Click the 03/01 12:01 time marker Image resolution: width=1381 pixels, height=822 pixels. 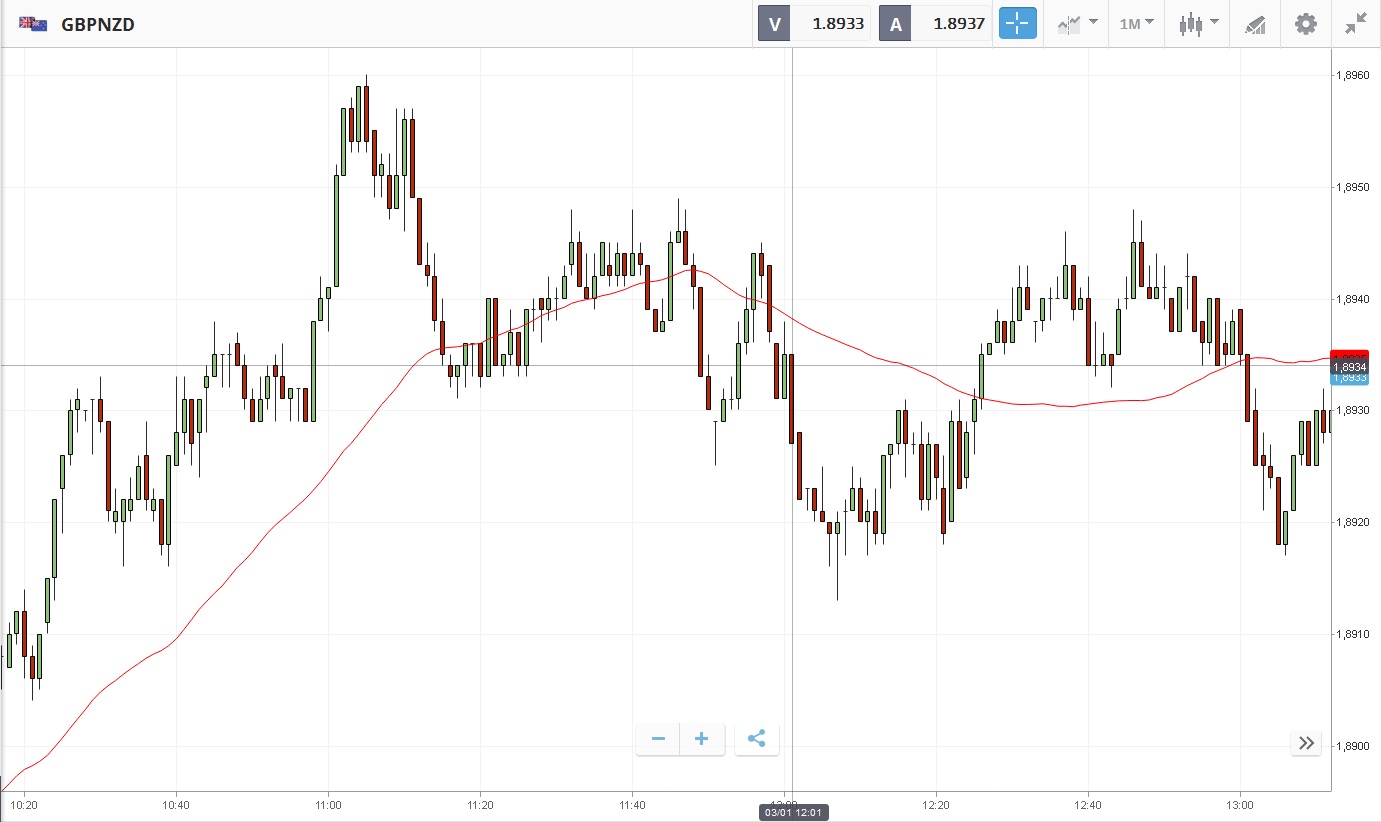click(x=792, y=812)
